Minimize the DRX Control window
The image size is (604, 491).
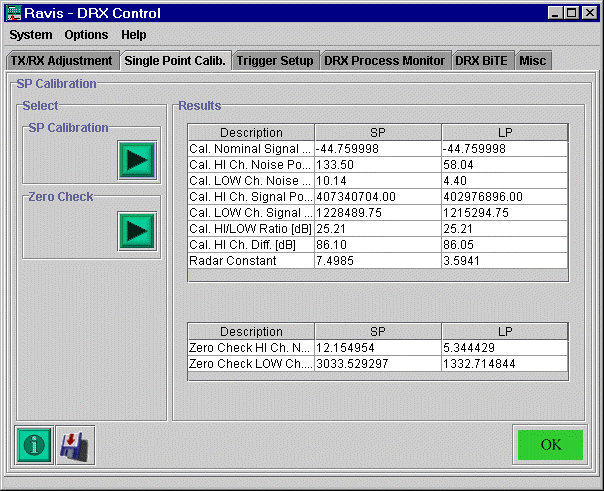pyautogui.click(x=555, y=13)
